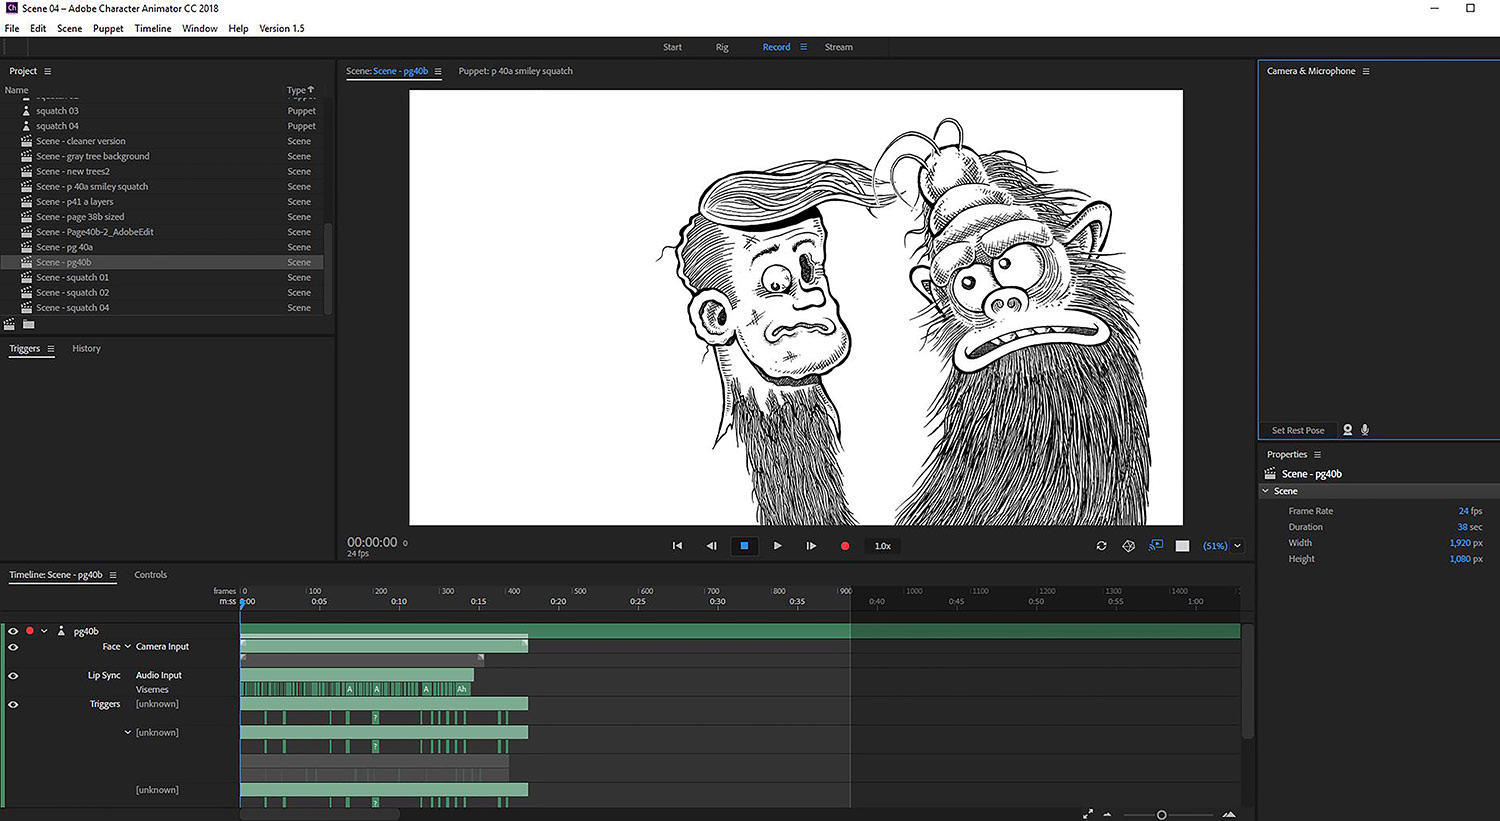Step forward one frame
1500x821 pixels.
pos(811,546)
